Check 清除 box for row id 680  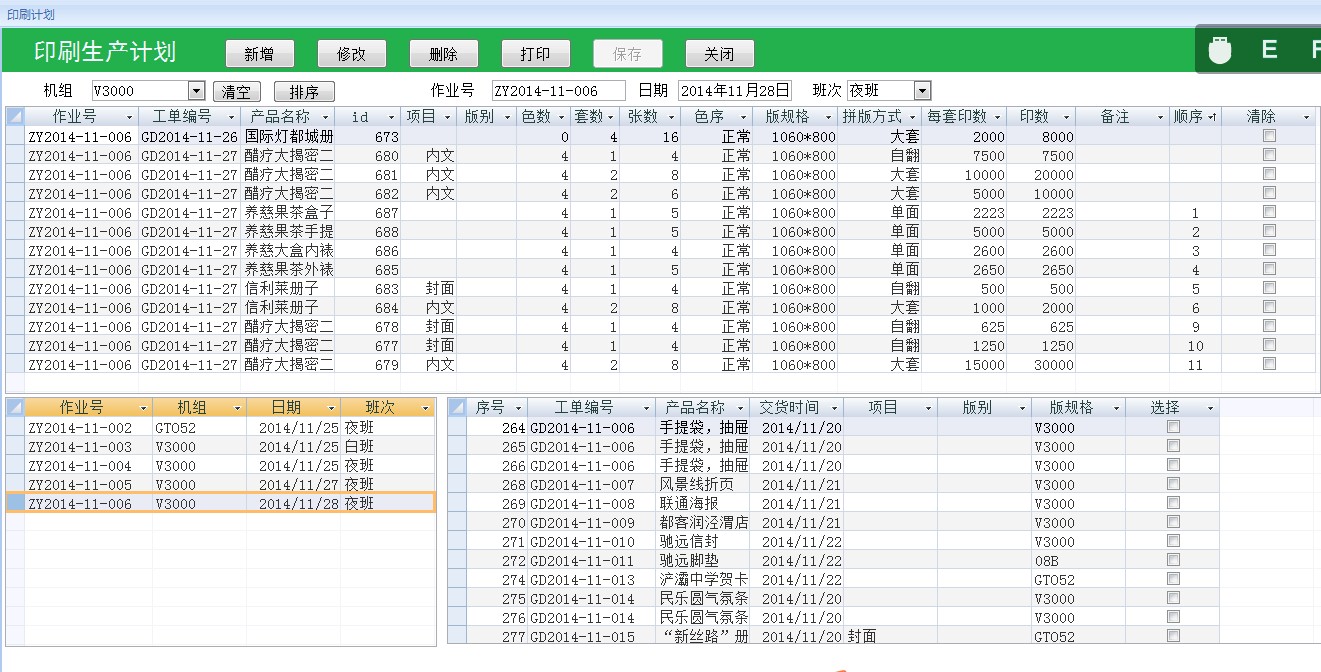pyautogui.click(x=1269, y=155)
